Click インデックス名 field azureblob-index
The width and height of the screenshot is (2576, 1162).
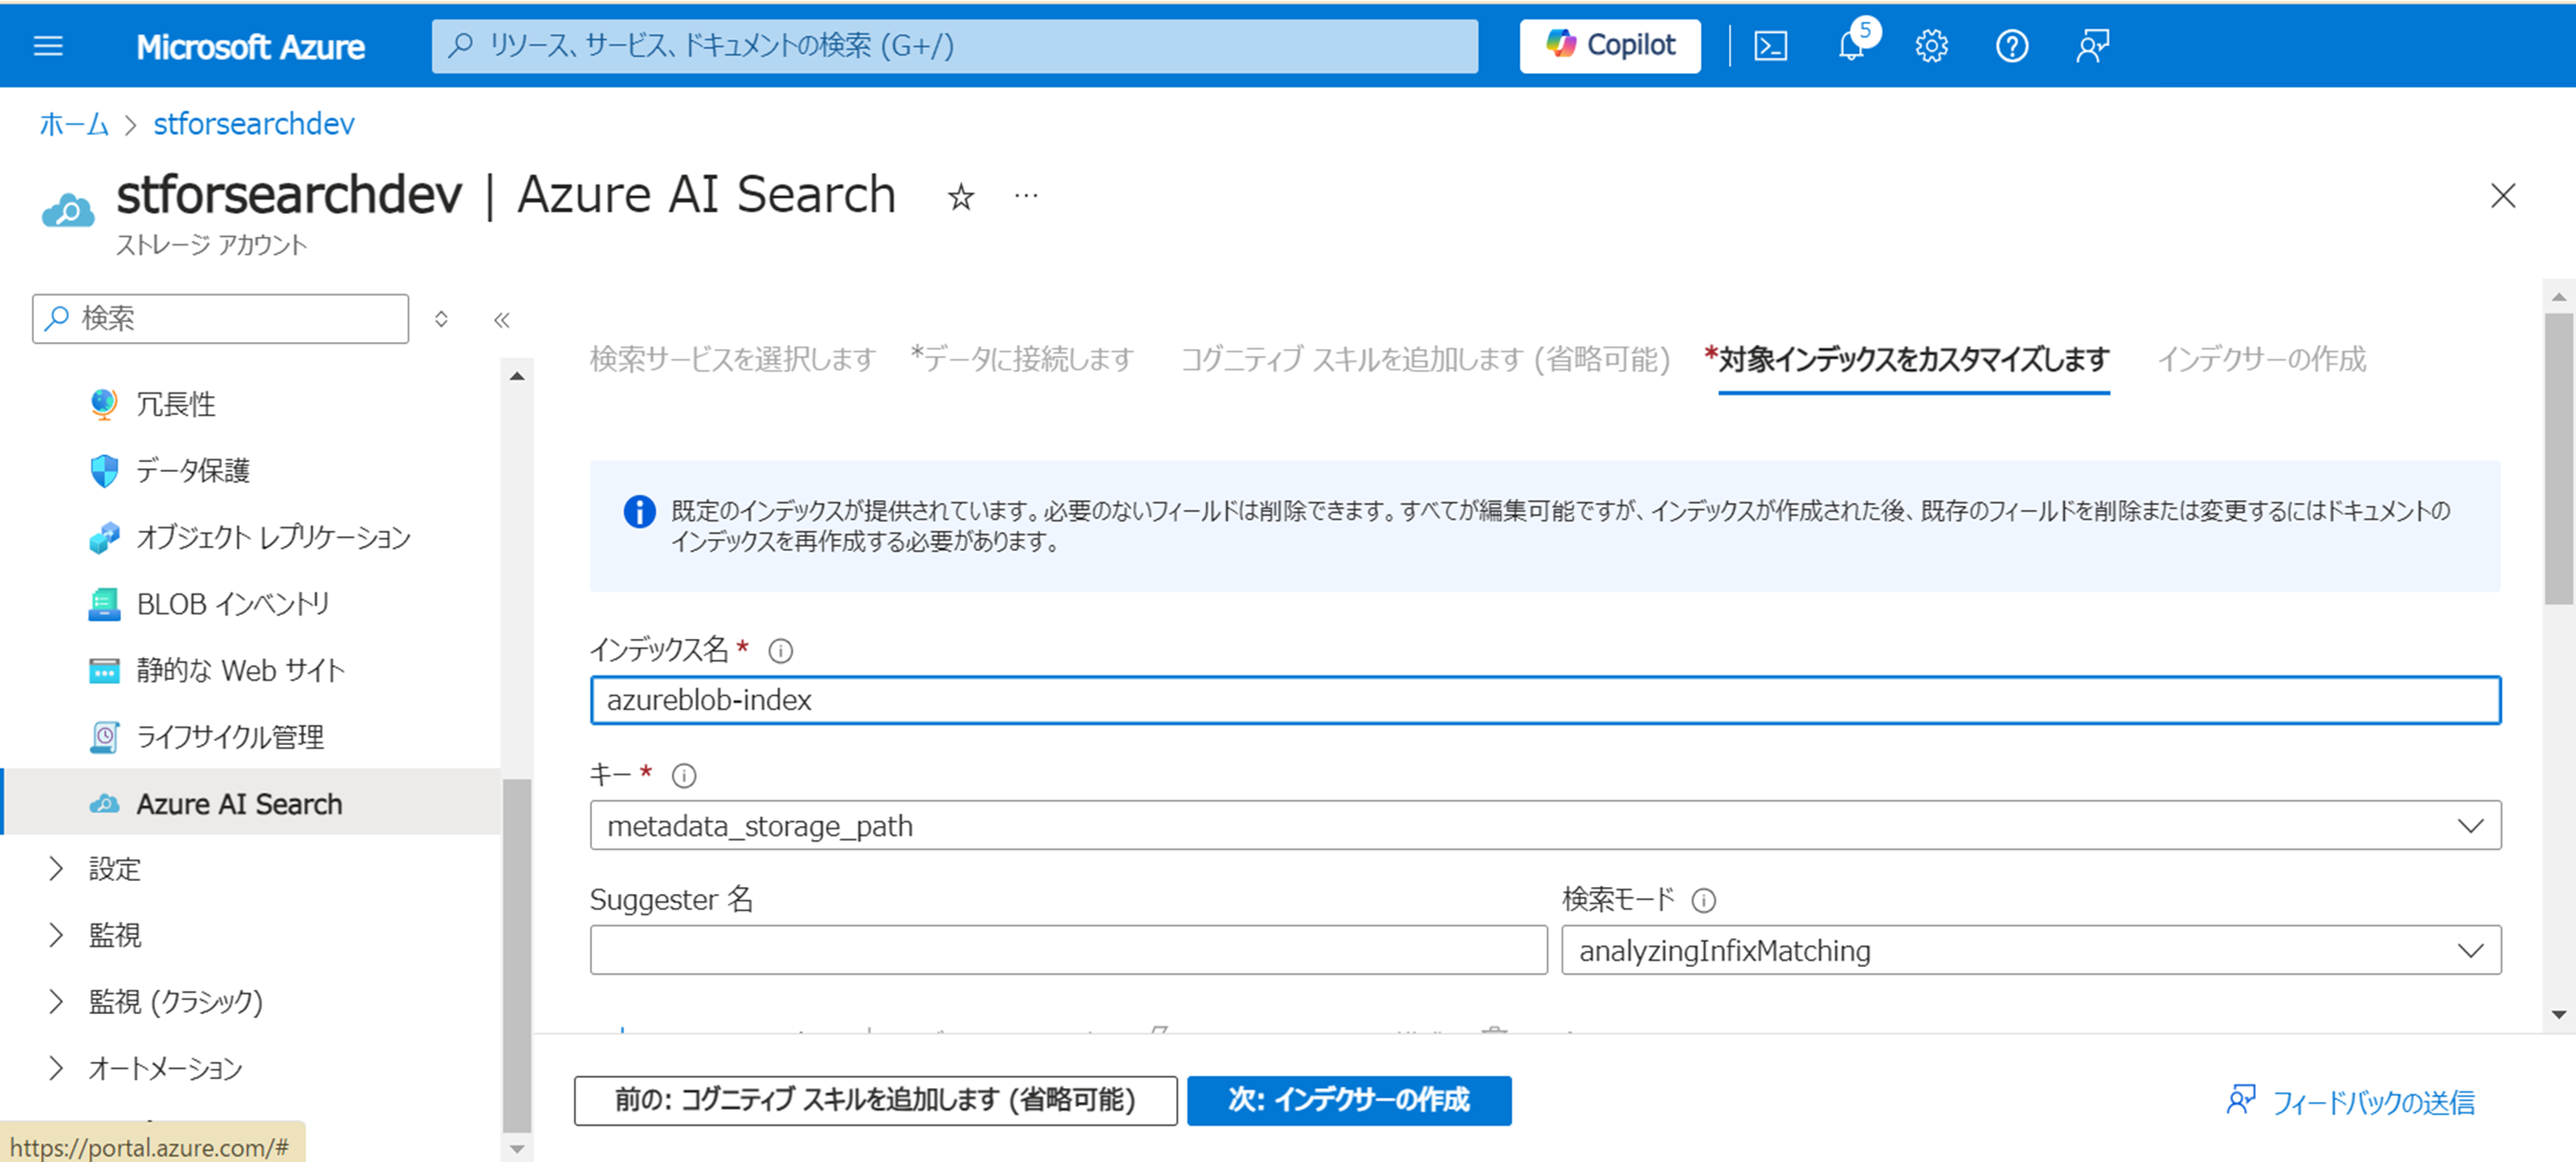[1545, 701]
